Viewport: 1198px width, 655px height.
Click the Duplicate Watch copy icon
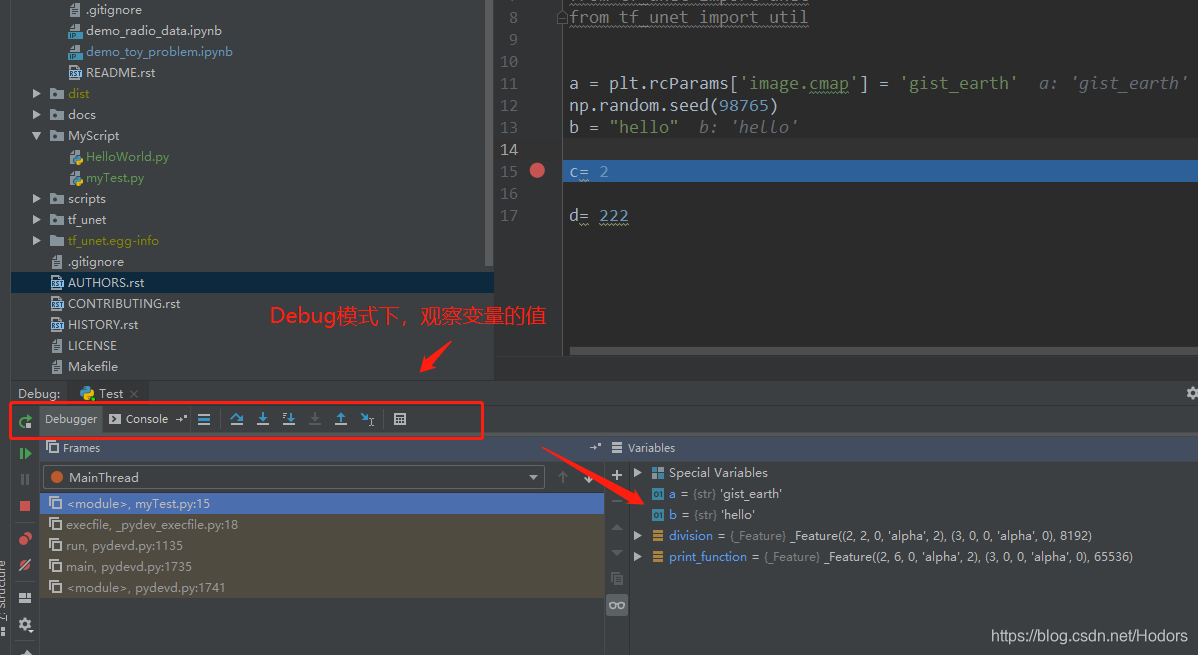tap(617, 579)
